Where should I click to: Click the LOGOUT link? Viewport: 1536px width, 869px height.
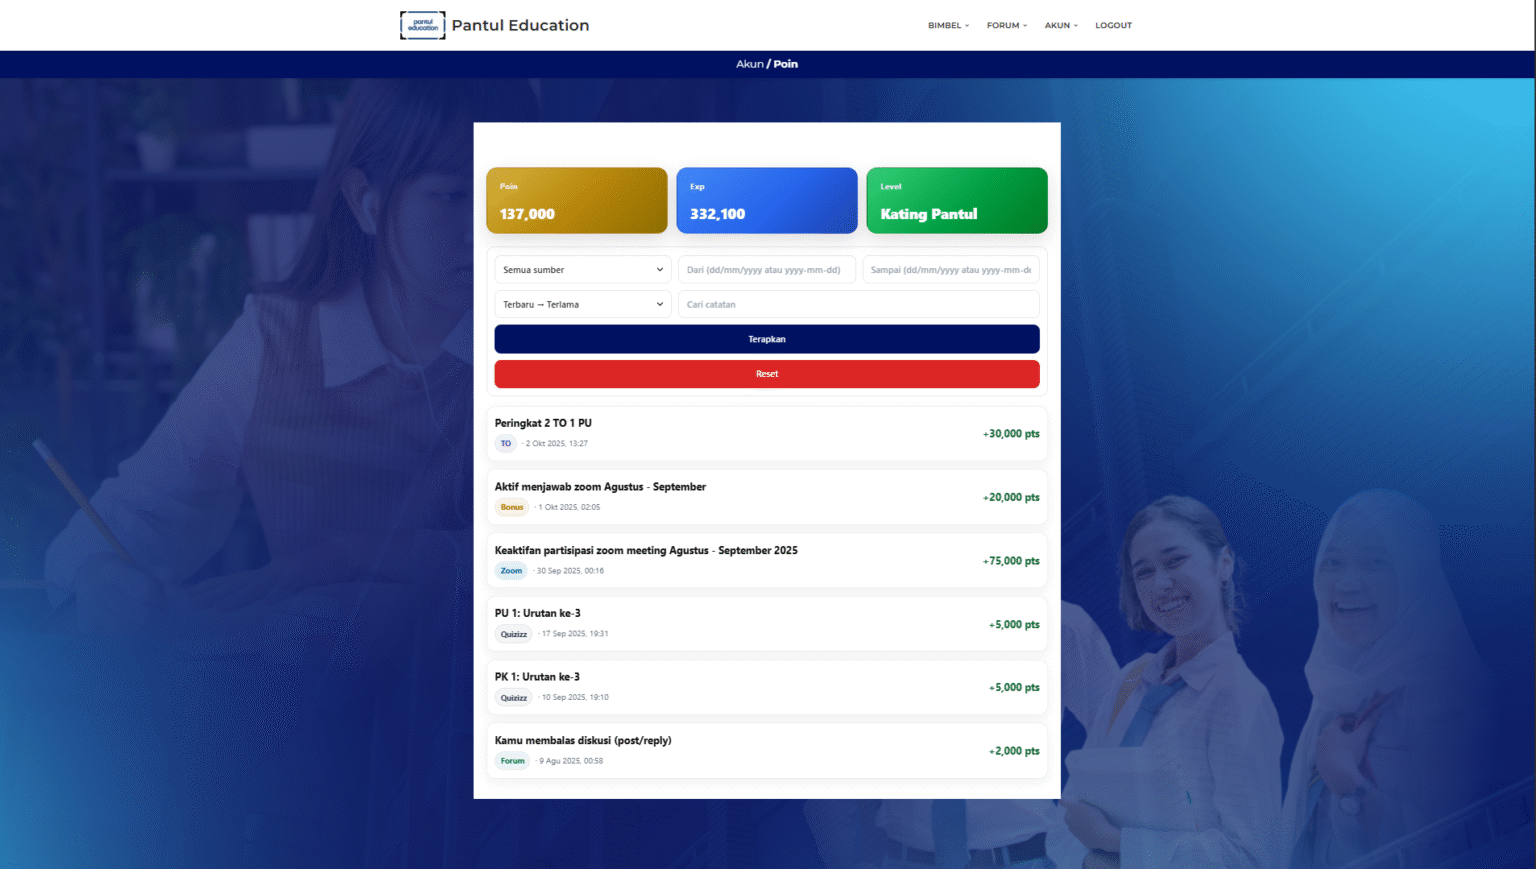(x=1113, y=26)
